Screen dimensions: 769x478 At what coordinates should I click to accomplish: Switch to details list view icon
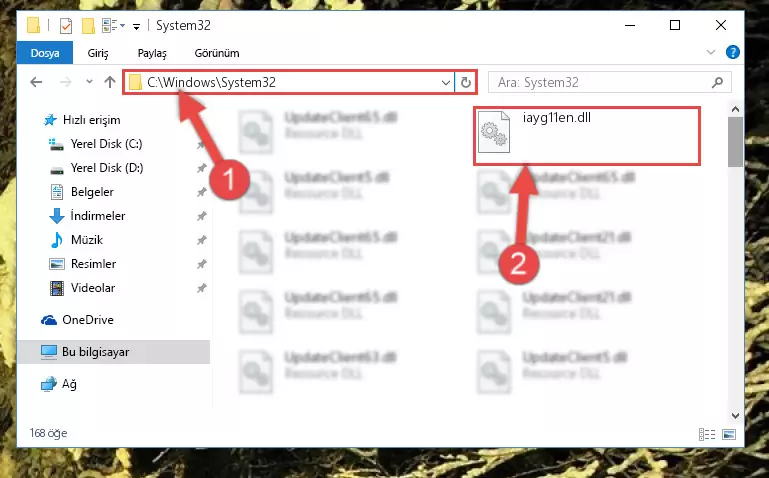click(x=707, y=434)
